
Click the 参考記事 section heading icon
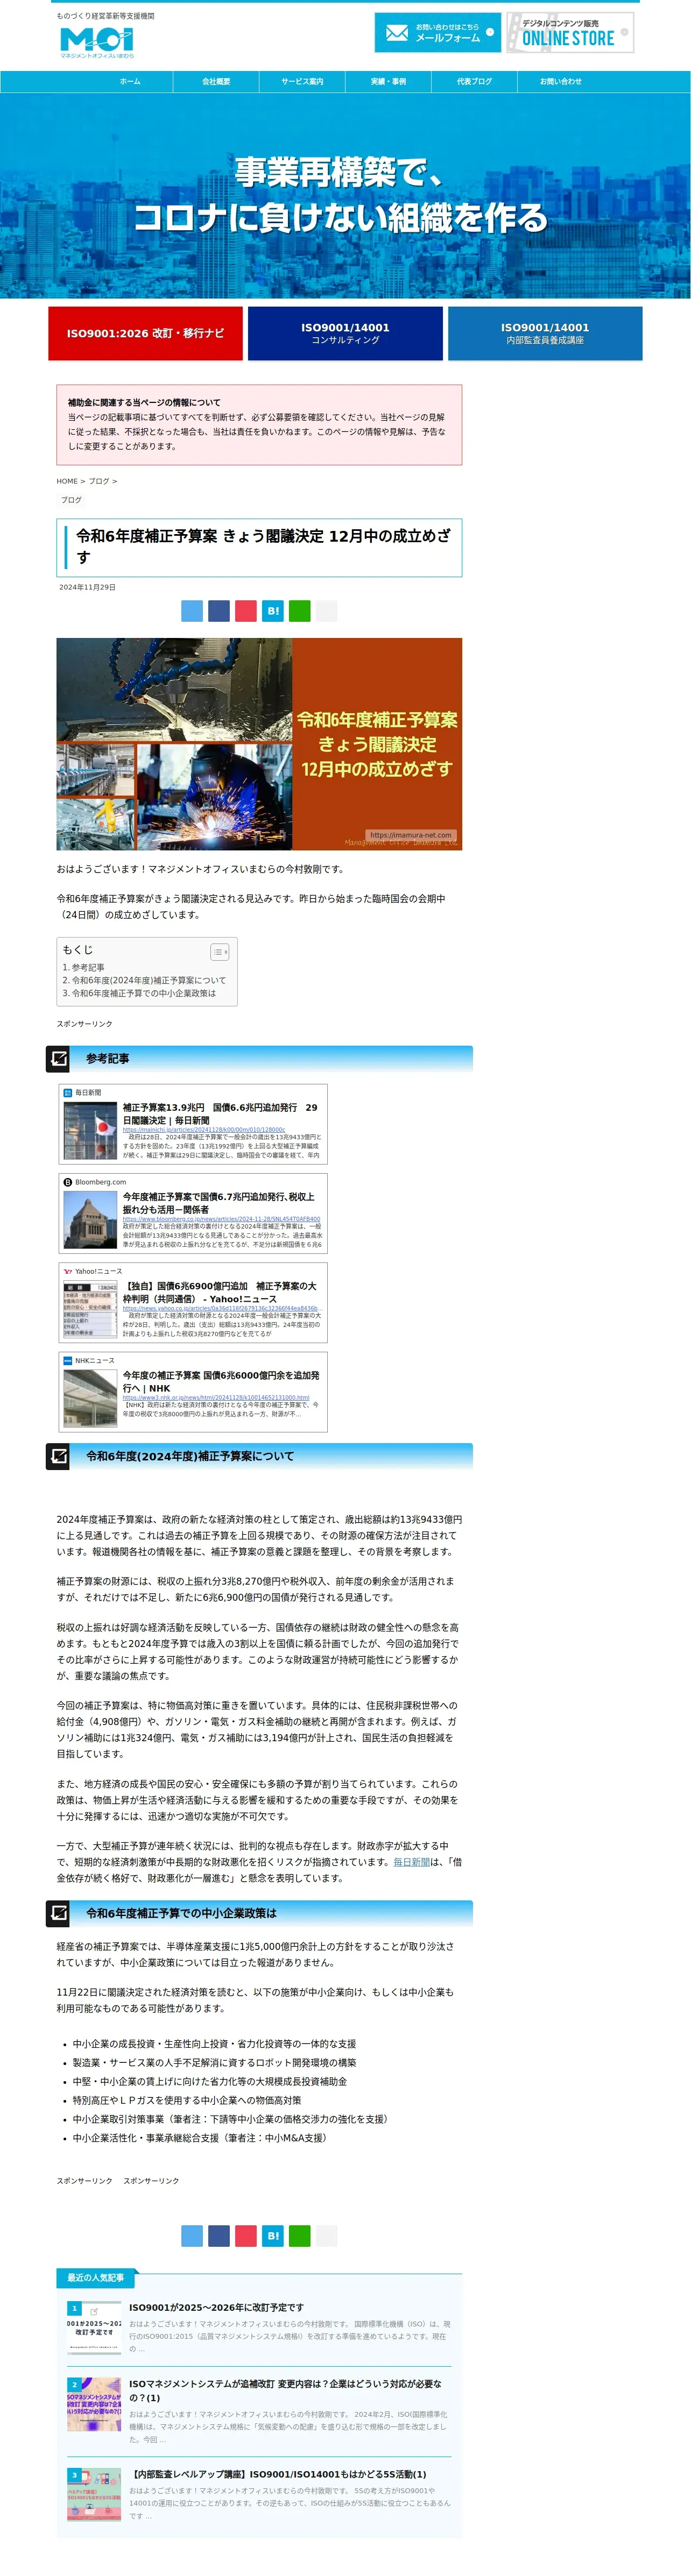click(x=59, y=1058)
